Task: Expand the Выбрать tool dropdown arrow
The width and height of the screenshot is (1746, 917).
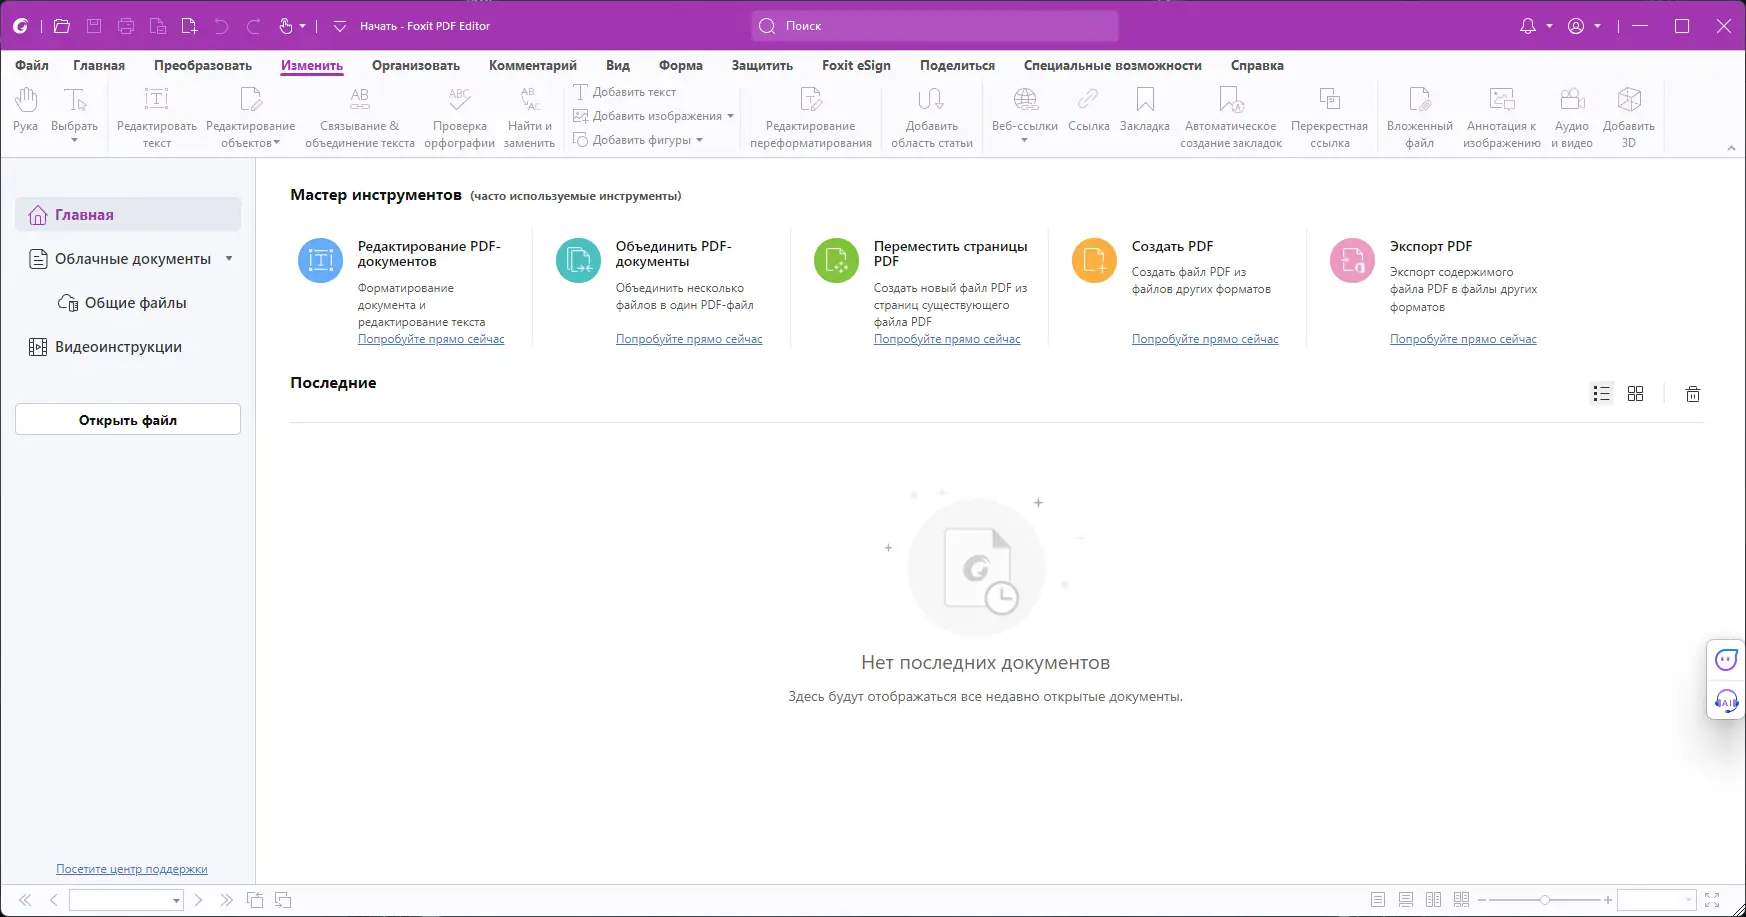Action: click(75, 140)
